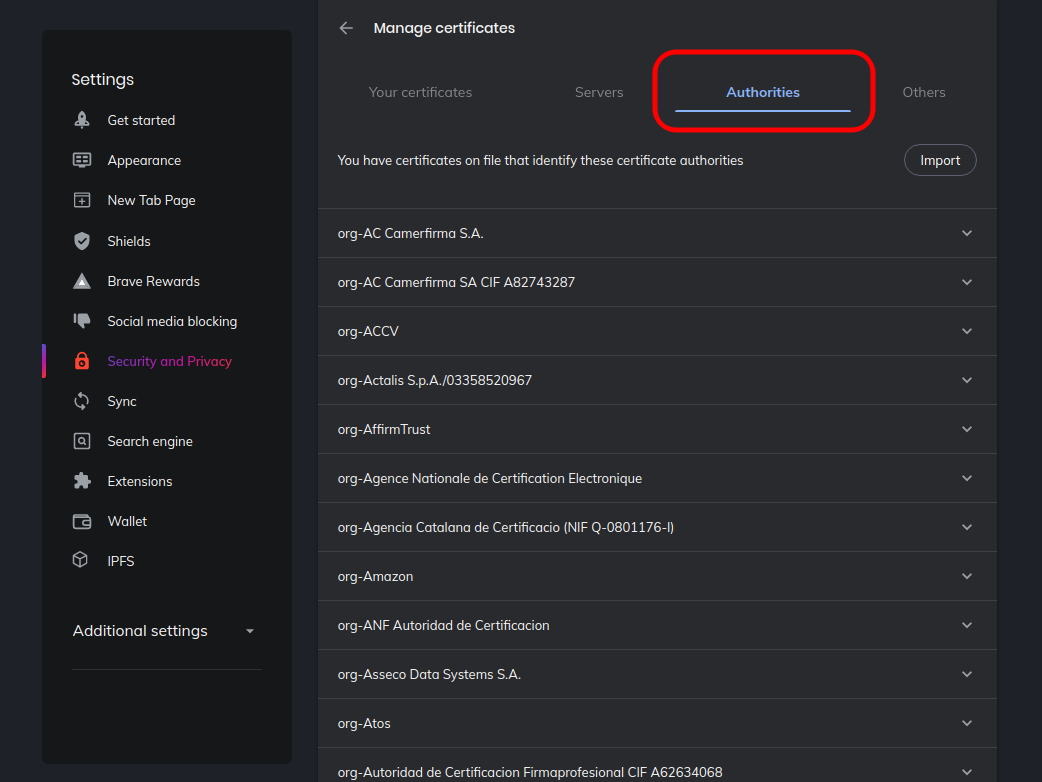The width and height of the screenshot is (1042, 782).
Task: Expand the org-AffirmTrust certificate list
Action: [x=966, y=429]
